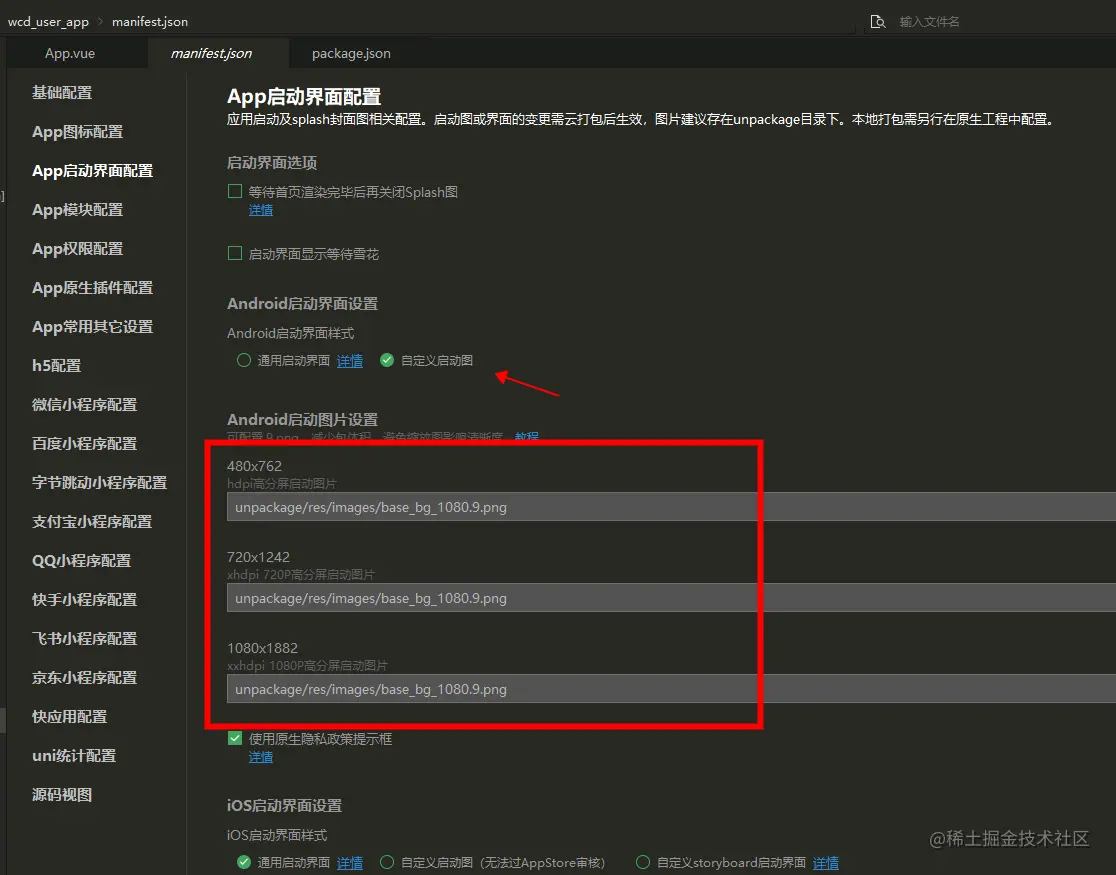Select 通用启动界面 for Android
Viewport: 1116px width, 875px height.
[243, 361]
